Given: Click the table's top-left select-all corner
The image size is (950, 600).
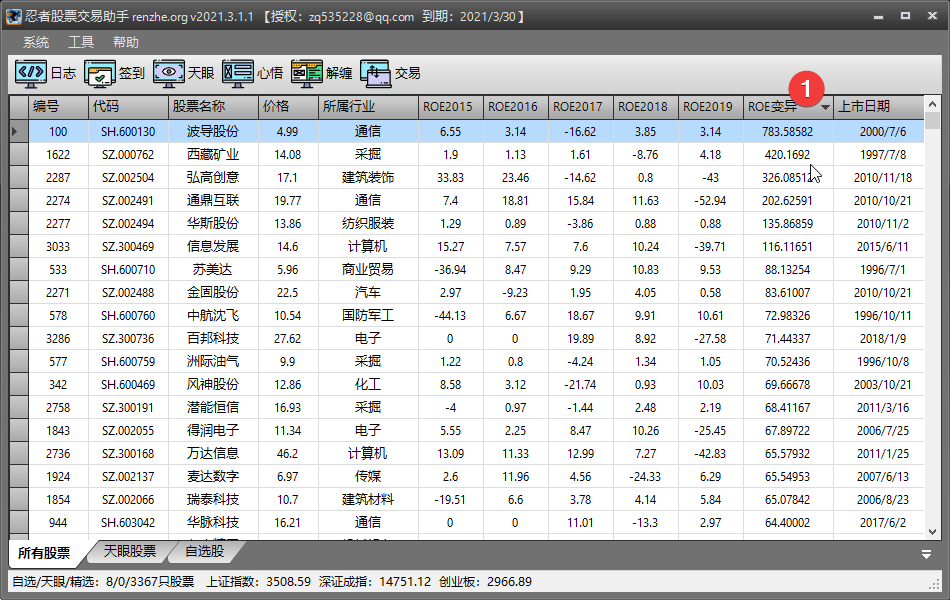Looking at the screenshot, I should tap(19, 107).
